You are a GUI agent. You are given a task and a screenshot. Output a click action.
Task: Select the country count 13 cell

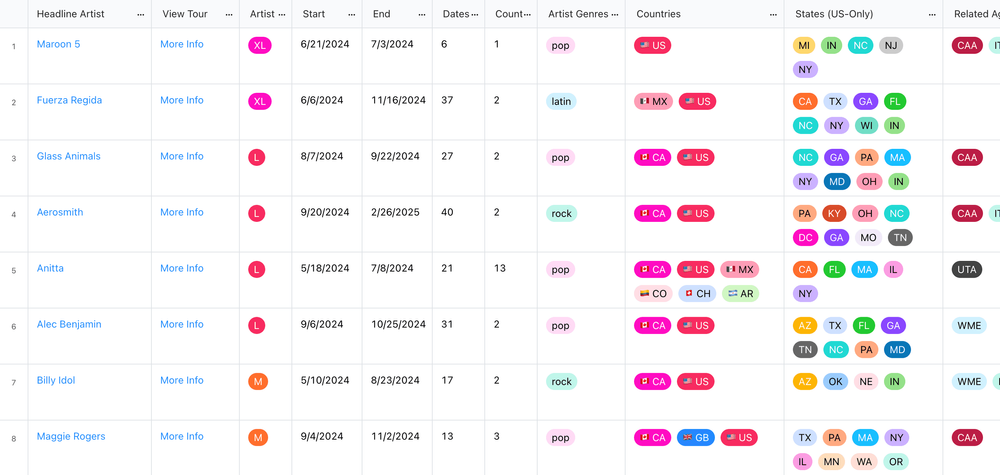point(511,280)
